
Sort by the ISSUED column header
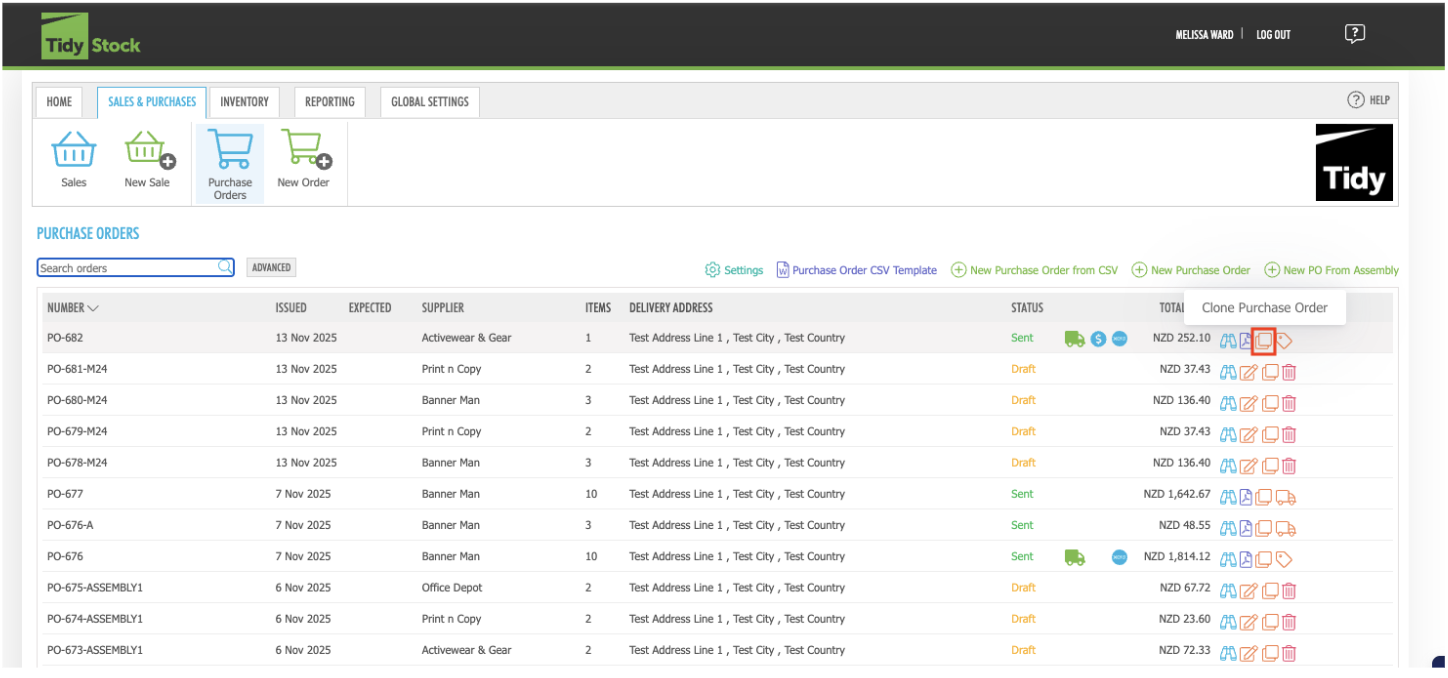pos(291,308)
